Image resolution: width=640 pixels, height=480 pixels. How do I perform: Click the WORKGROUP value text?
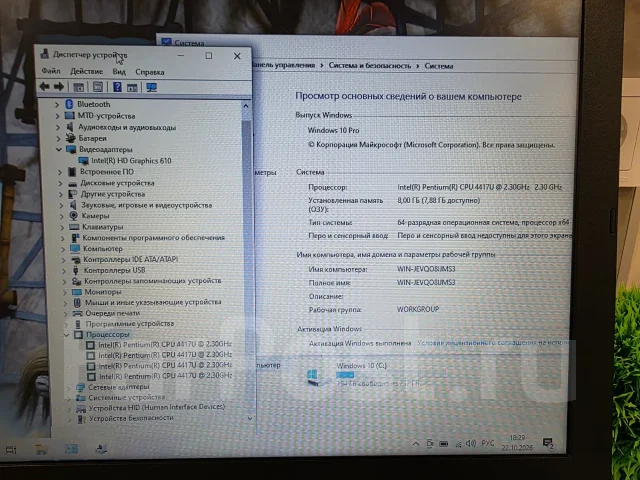pos(418,309)
